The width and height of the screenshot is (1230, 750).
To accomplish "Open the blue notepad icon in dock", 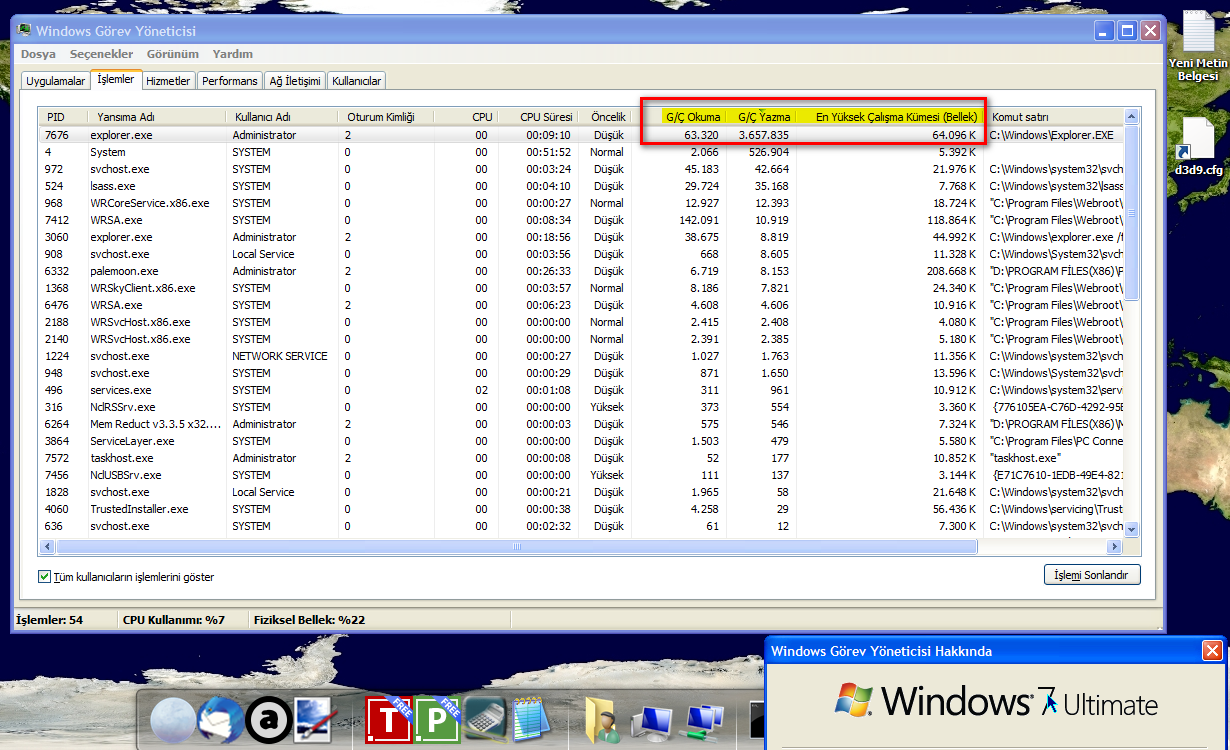I will tap(532, 720).
